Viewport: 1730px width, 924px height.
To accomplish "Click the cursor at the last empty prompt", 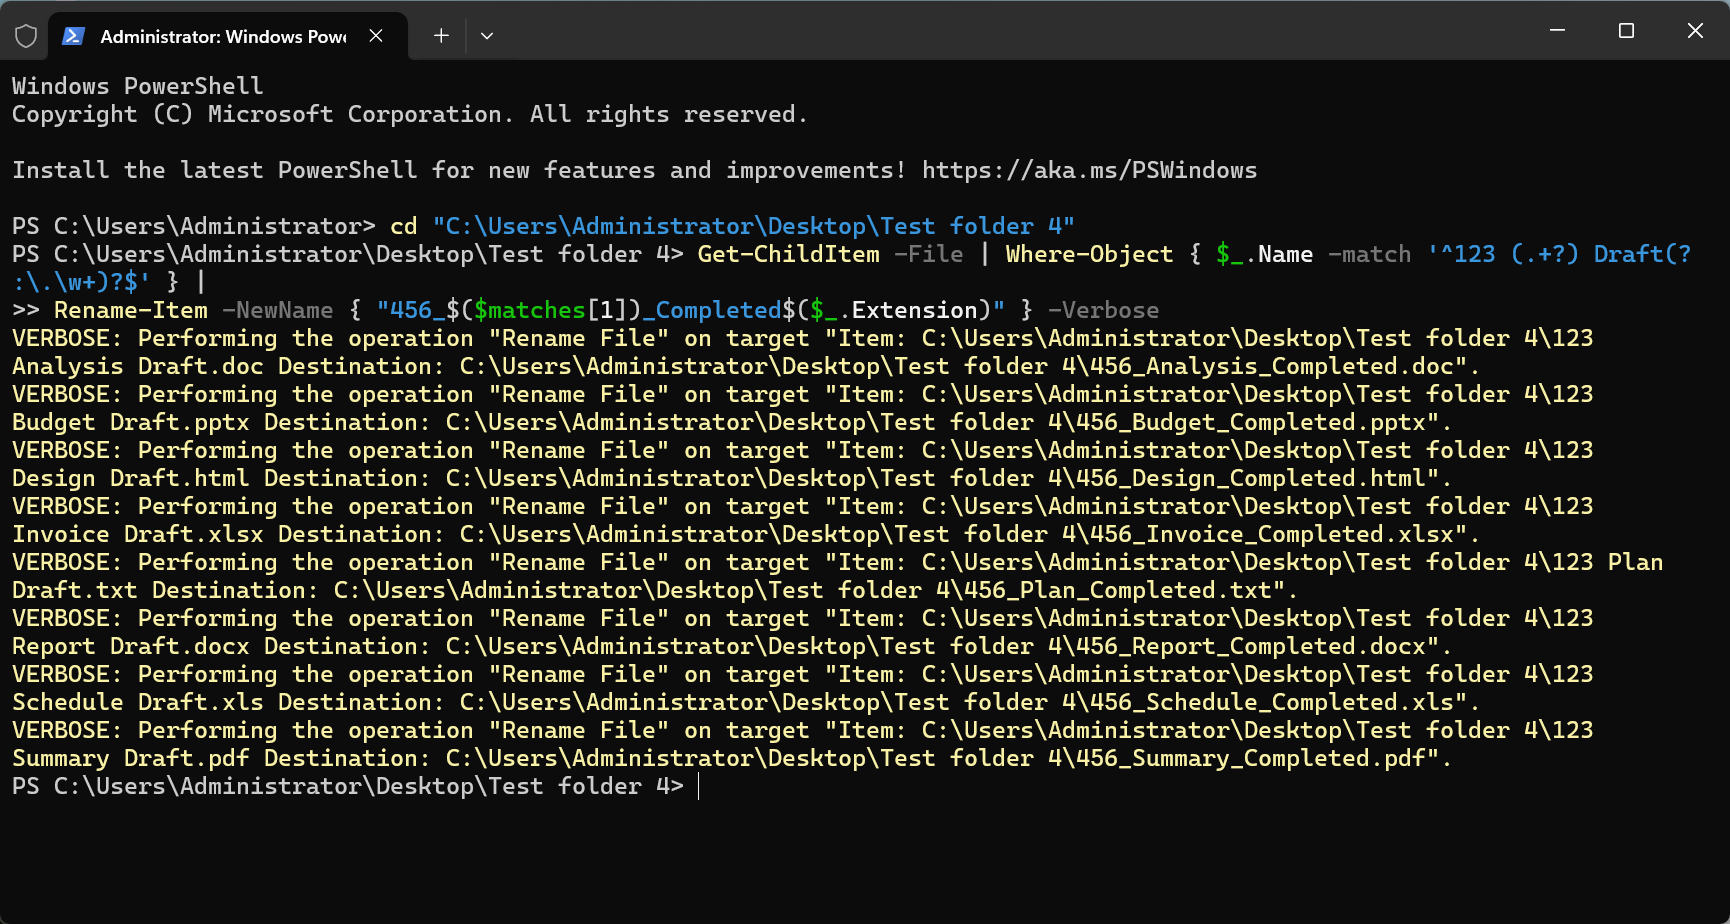I will 698,787.
